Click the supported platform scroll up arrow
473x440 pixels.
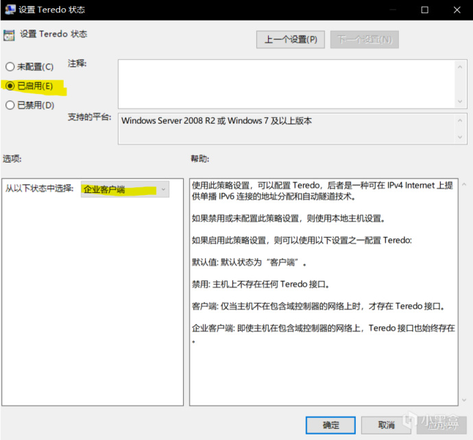click(460, 120)
